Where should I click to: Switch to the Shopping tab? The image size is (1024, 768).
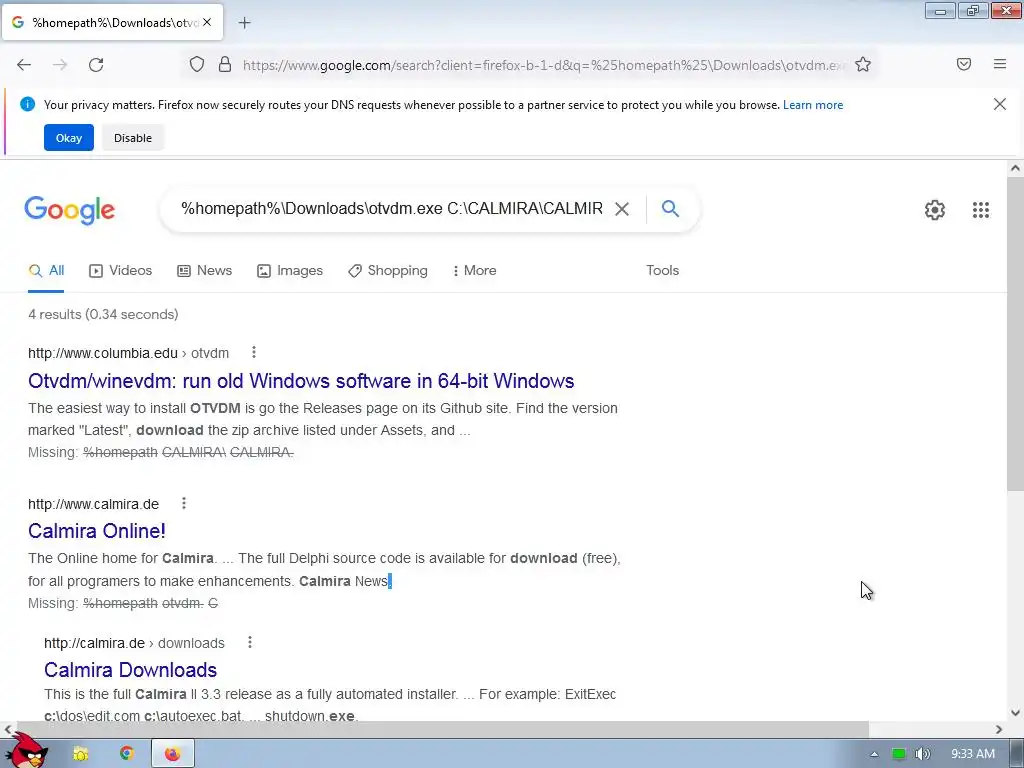click(387, 270)
